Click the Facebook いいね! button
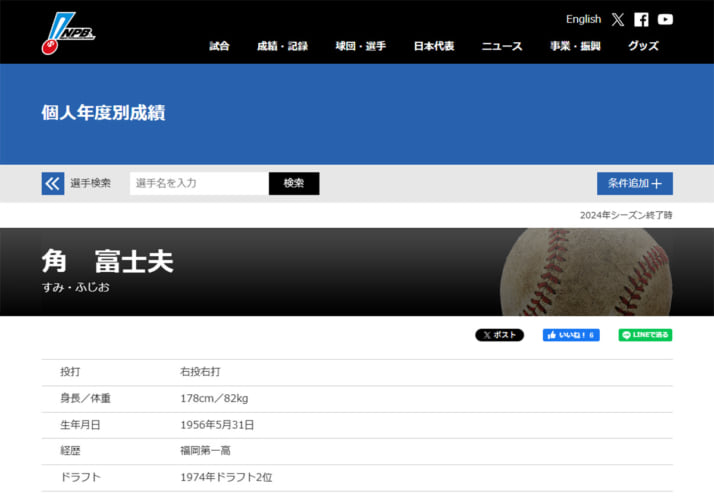 click(571, 335)
